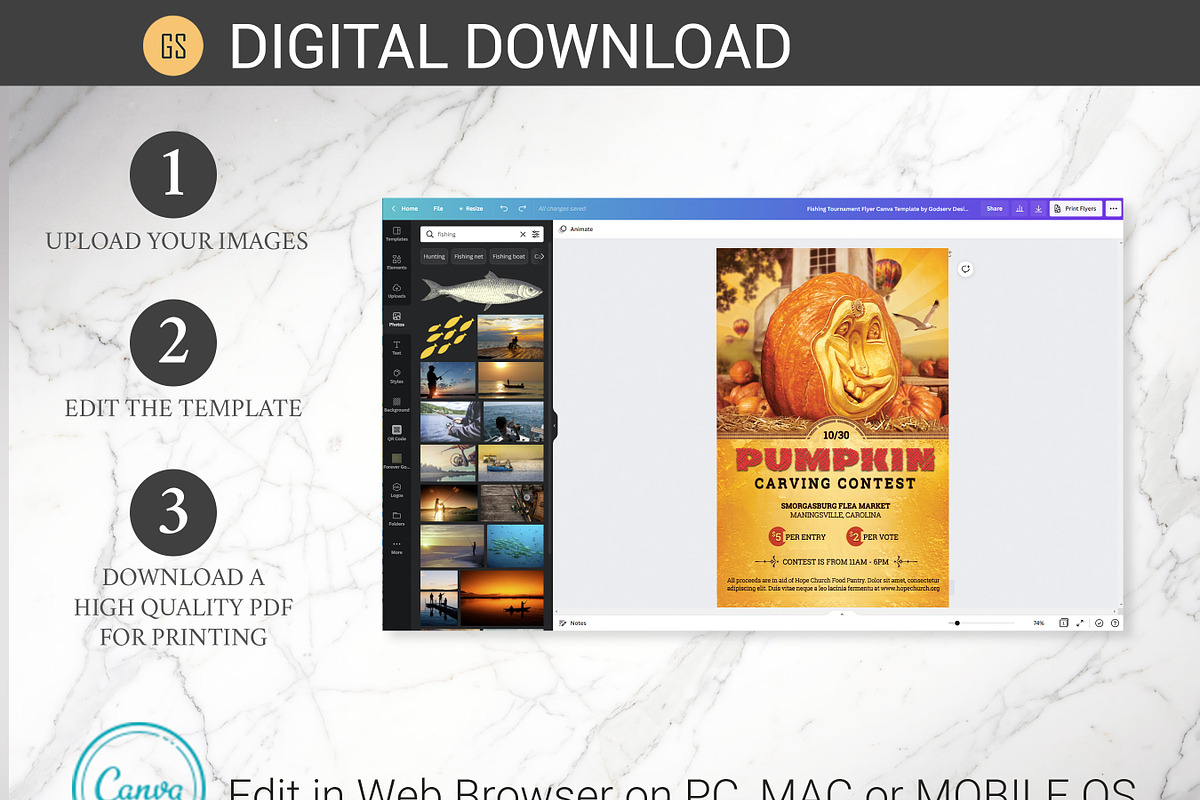Screen dimensions: 1200x800
Task: Open the File menu
Action: click(438, 208)
